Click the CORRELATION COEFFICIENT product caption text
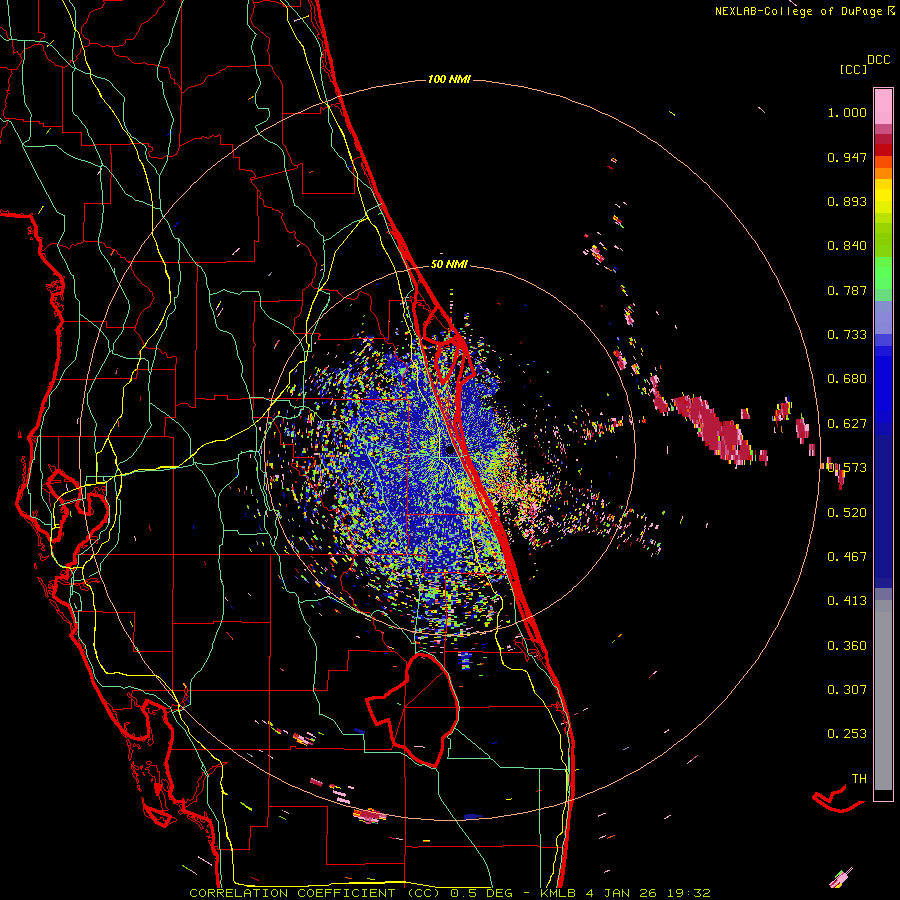Viewport: 900px width, 900px height. tap(315, 893)
